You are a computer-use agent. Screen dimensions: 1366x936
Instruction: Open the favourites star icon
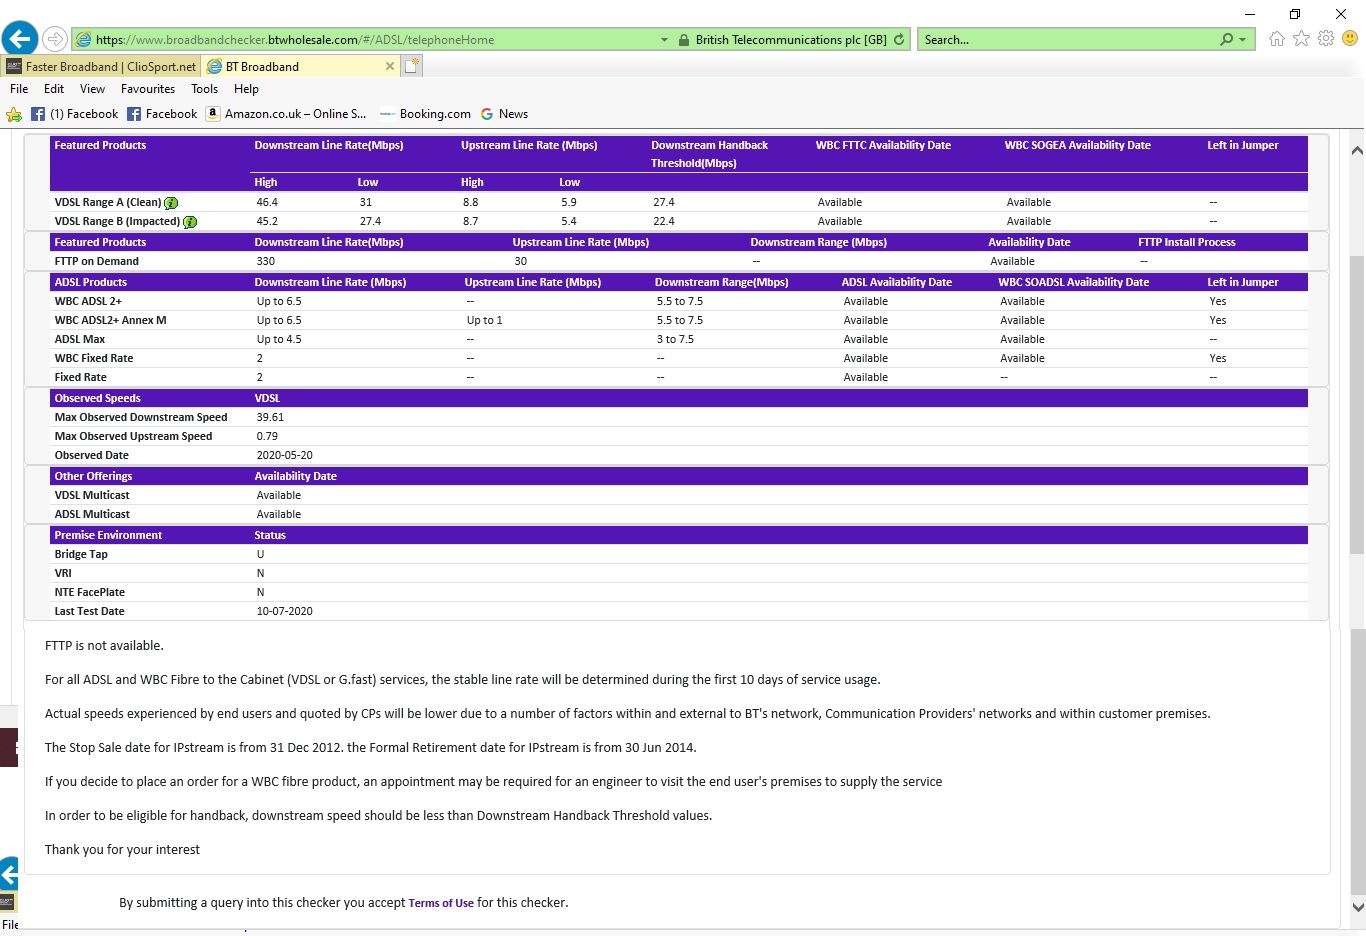pos(1301,39)
